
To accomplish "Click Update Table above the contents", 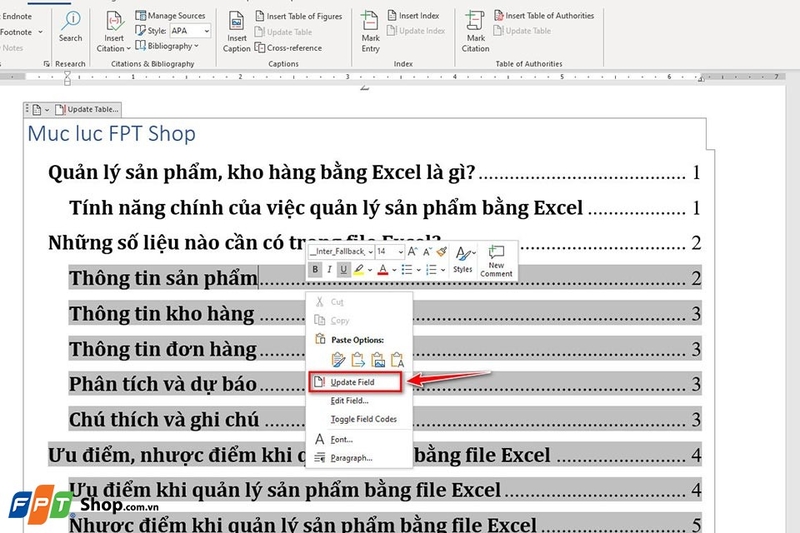I will pyautogui.click(x=87, y=109).
